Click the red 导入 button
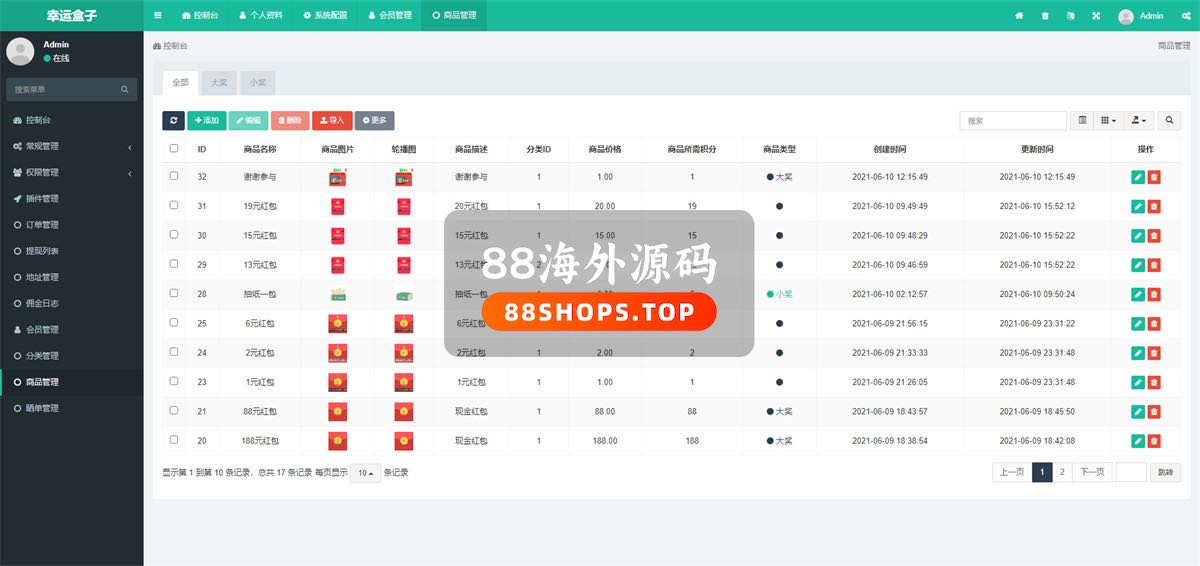This screenshot has height=566, width=1200. click(332, 120)
